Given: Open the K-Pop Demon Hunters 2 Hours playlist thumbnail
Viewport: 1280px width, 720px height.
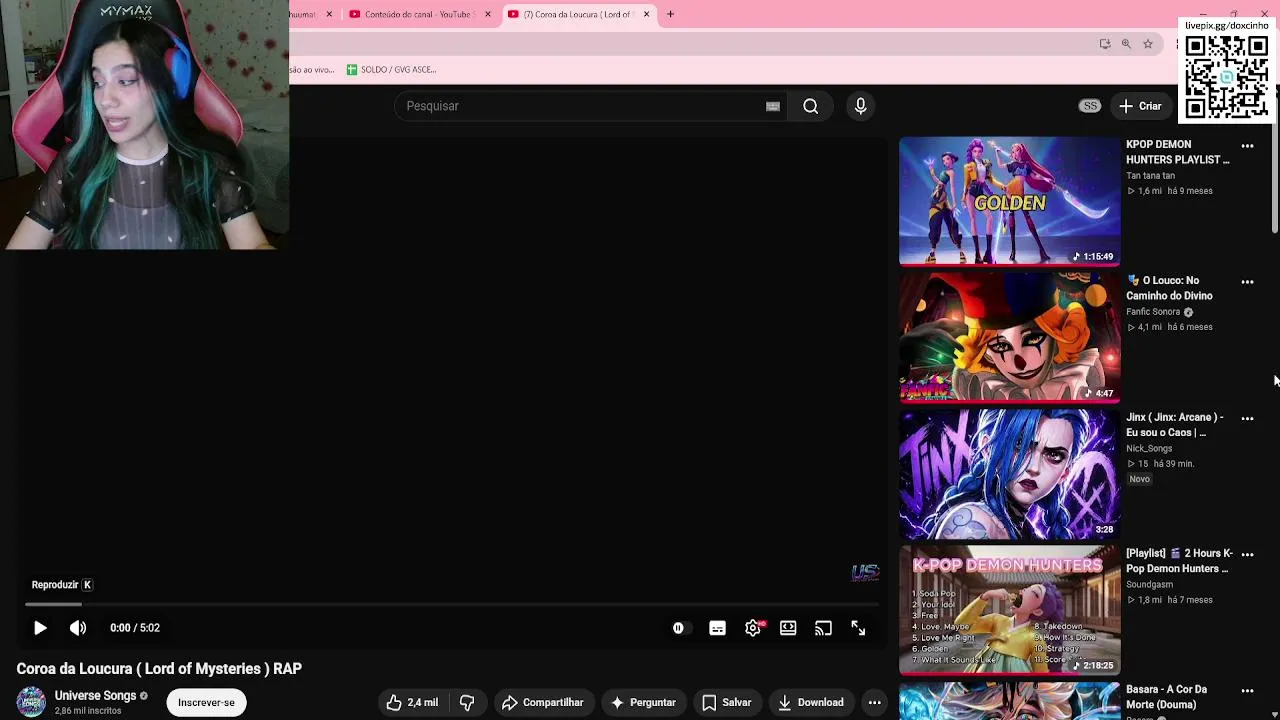Looking at the screenshot, I should click(x=1009, y=610).
